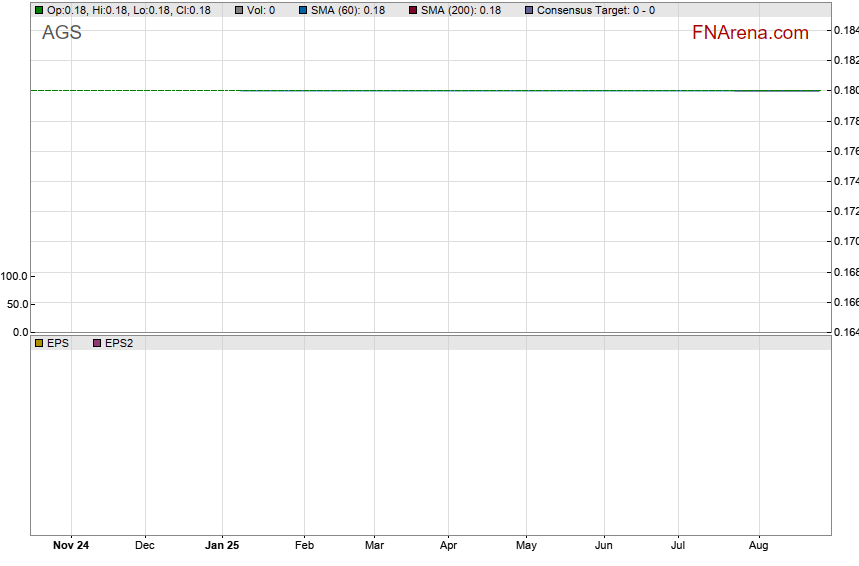This screenshot has width=859, height=566.
Task: Click the magenta EPS2 legend swatch
Action: pos(97,343)
